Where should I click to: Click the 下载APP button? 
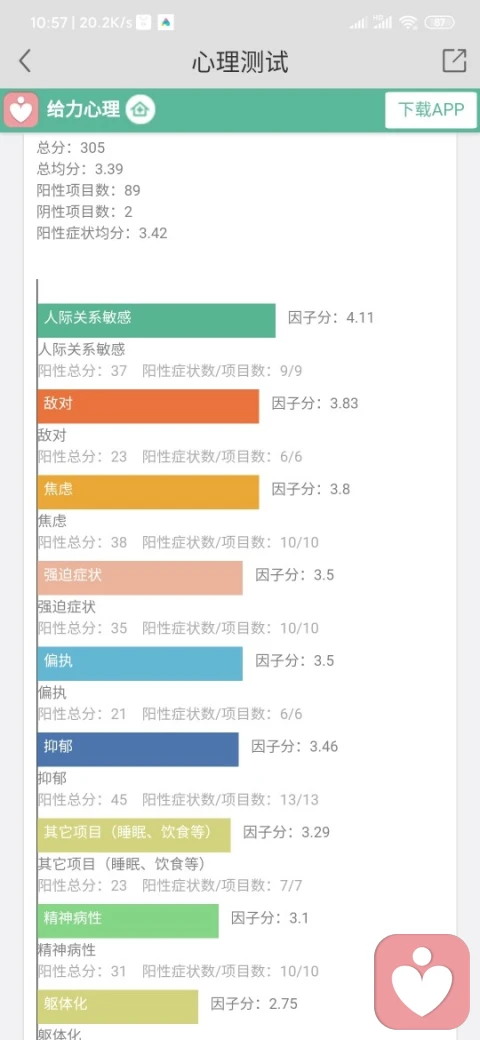(431, 109)
